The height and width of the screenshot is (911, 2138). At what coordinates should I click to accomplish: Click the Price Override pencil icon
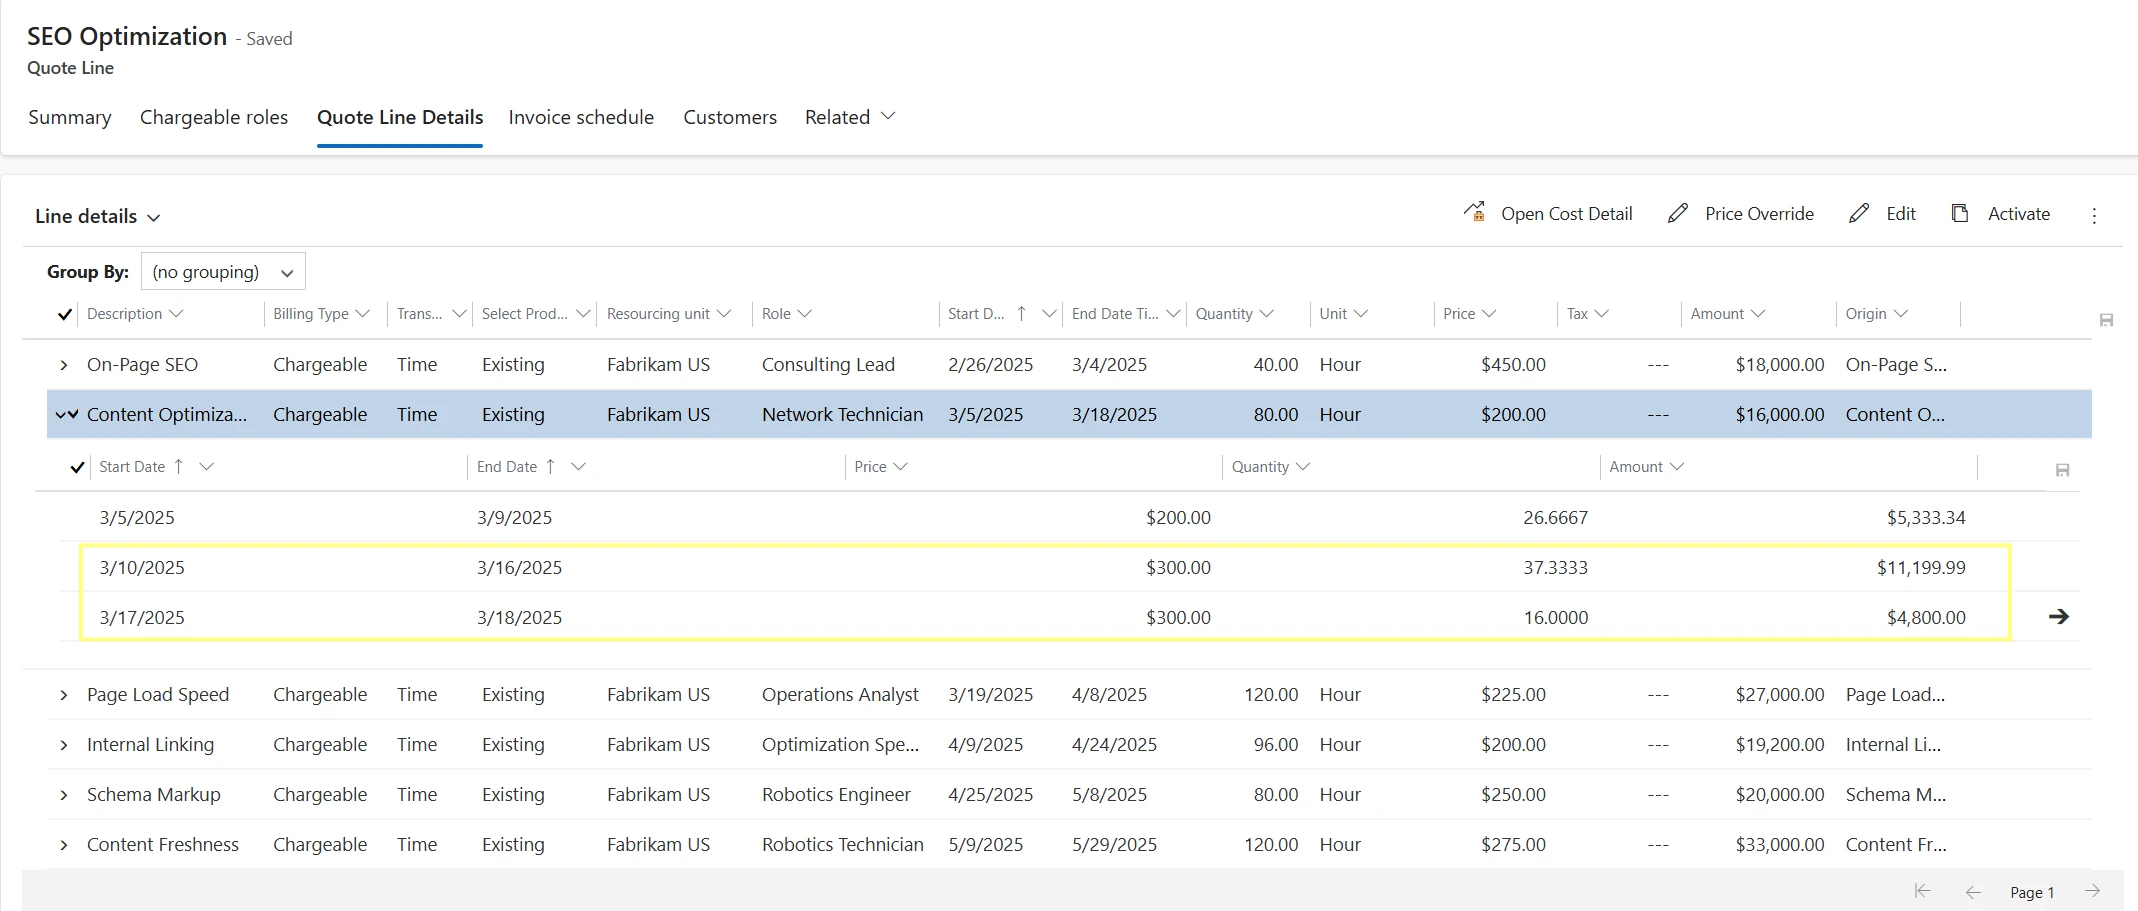coord(1678,213)
